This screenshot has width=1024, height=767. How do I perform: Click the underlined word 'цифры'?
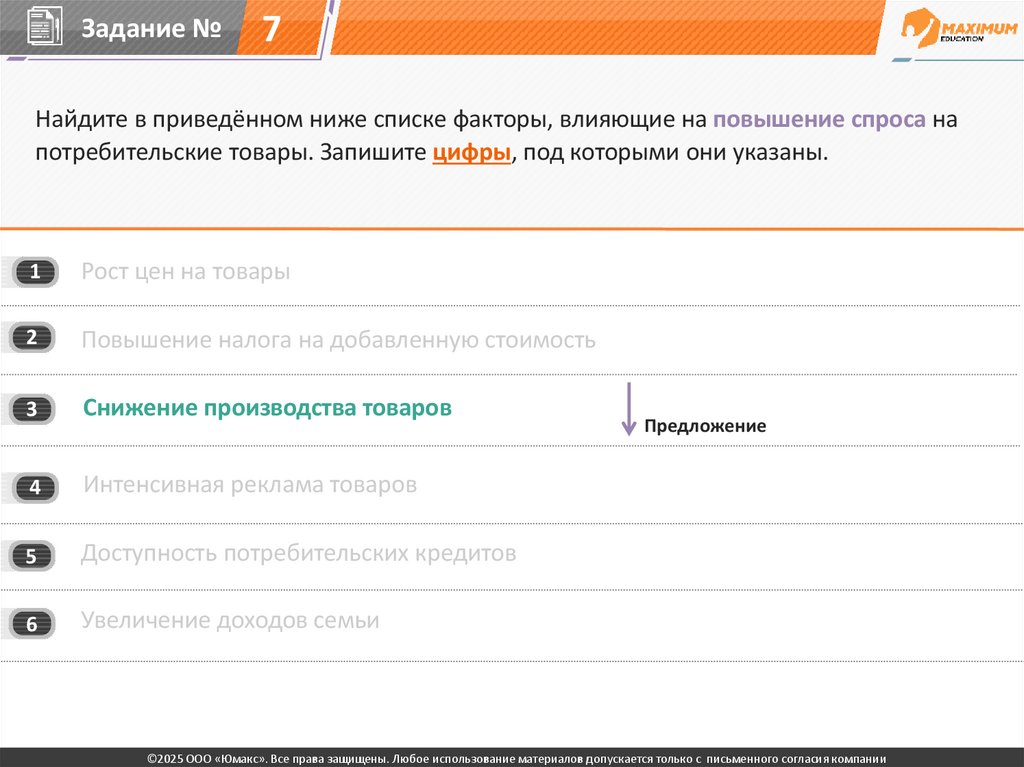point(472,153)
